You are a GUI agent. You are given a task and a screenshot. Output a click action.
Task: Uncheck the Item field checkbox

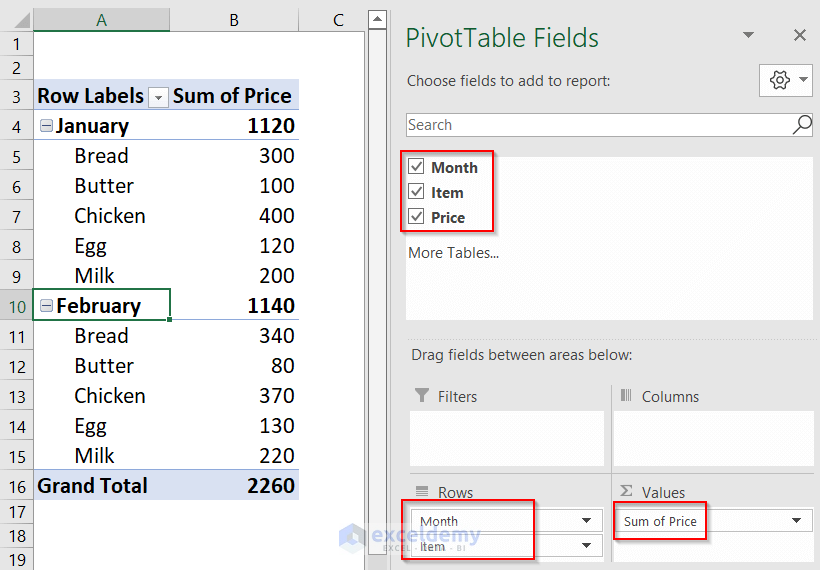pyautogui.click(x=417, y=192)
